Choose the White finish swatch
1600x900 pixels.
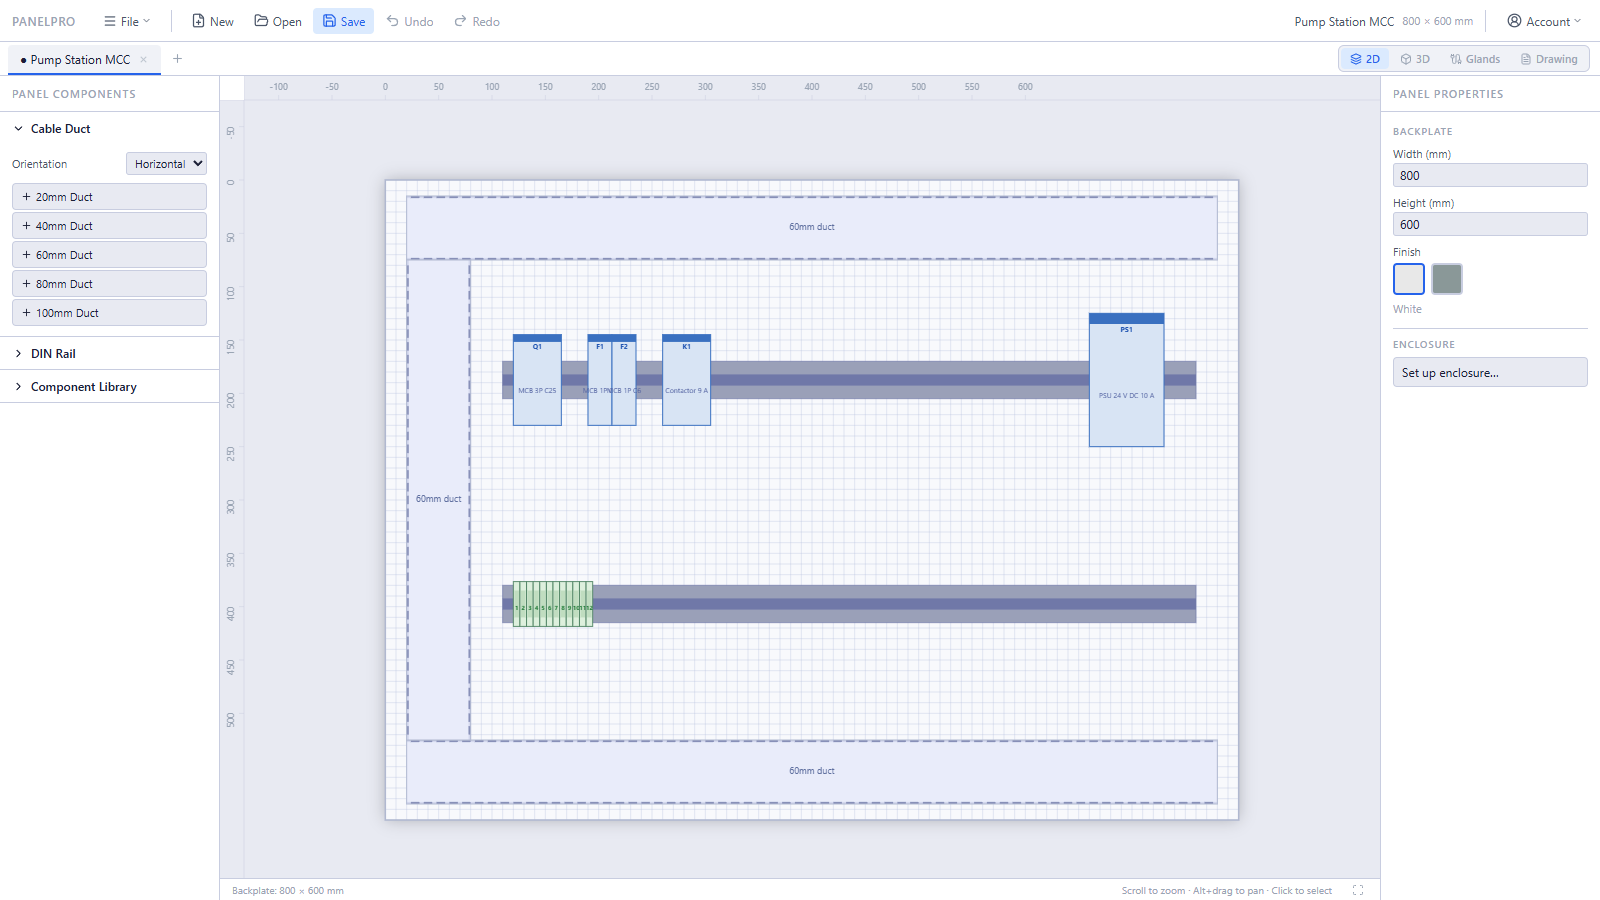click(1409, 279)
